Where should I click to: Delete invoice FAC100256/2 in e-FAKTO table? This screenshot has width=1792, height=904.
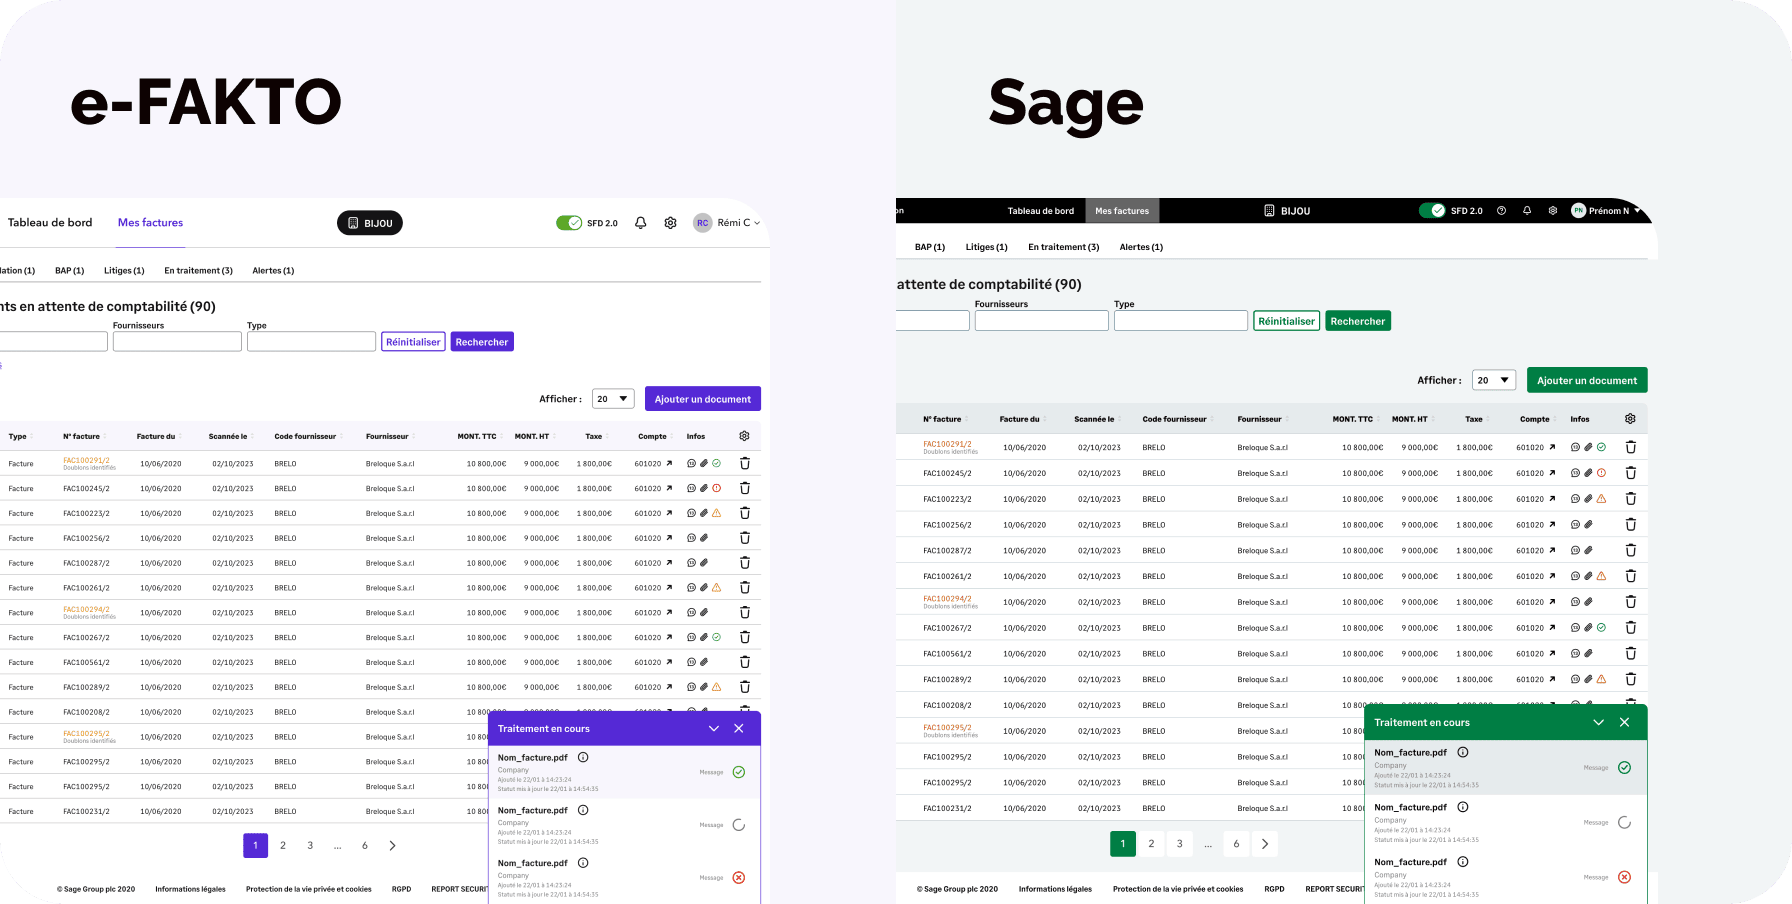[745, 538]
